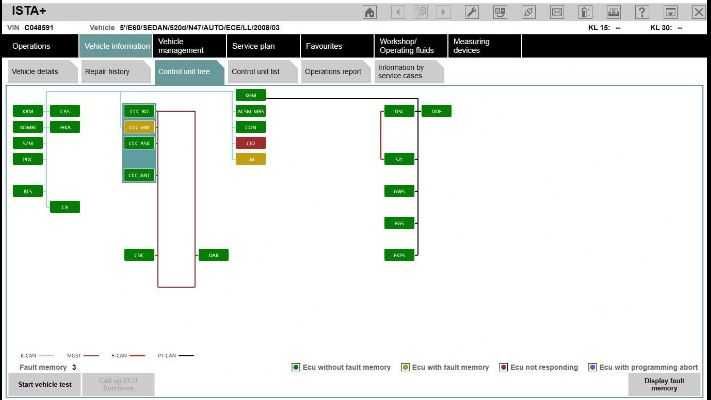
Task: Select the Control unit tree tab
Action: [x=190, y=72]
